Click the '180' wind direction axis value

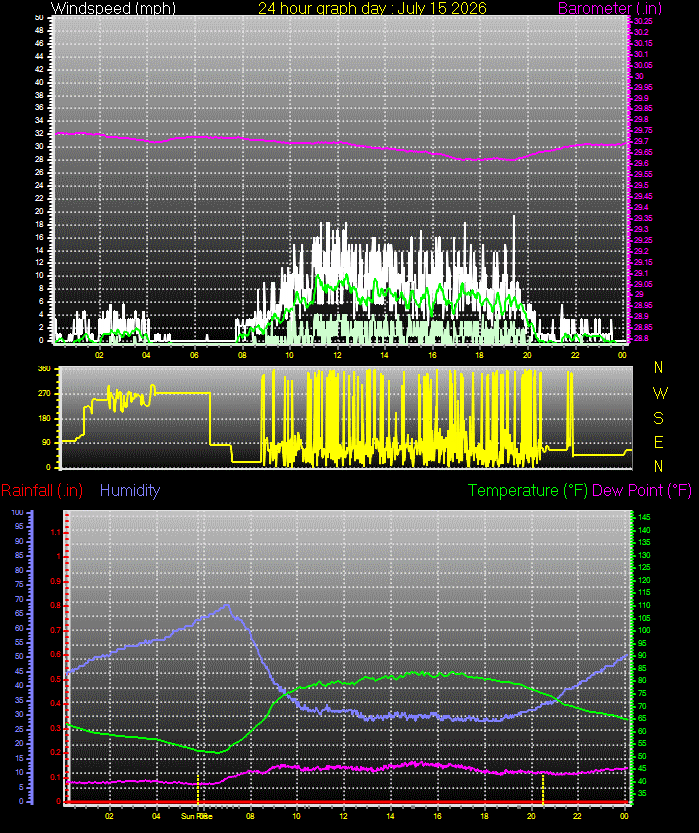tap(44, 418)
